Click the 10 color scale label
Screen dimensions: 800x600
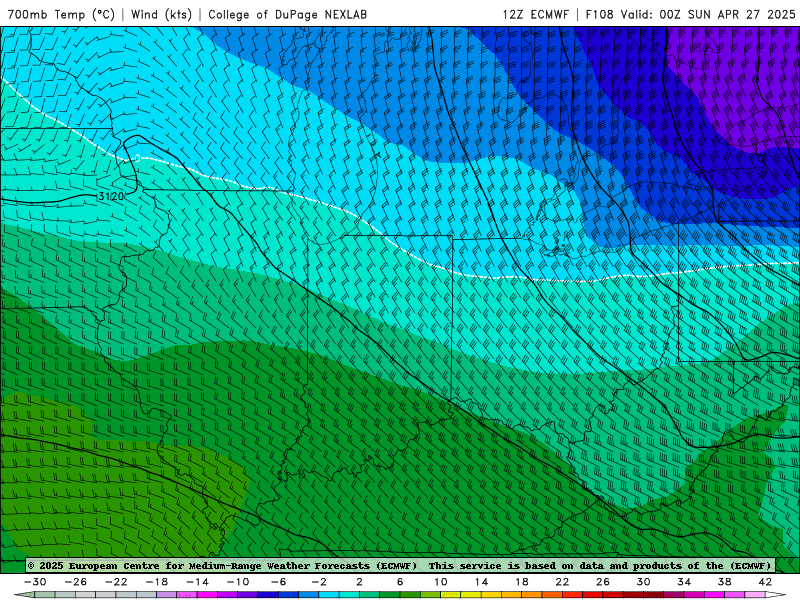tap(441, 582)
